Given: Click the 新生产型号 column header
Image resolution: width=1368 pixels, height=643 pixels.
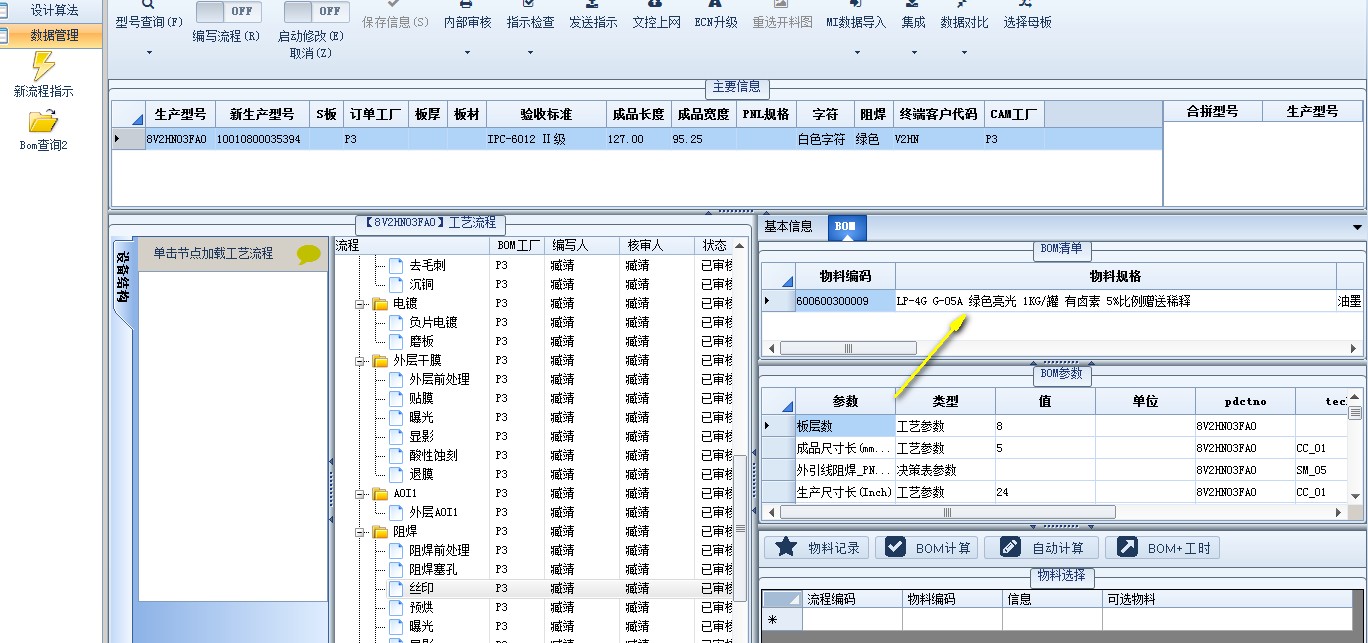Looking at the screenshot, I should coord(262,114).
